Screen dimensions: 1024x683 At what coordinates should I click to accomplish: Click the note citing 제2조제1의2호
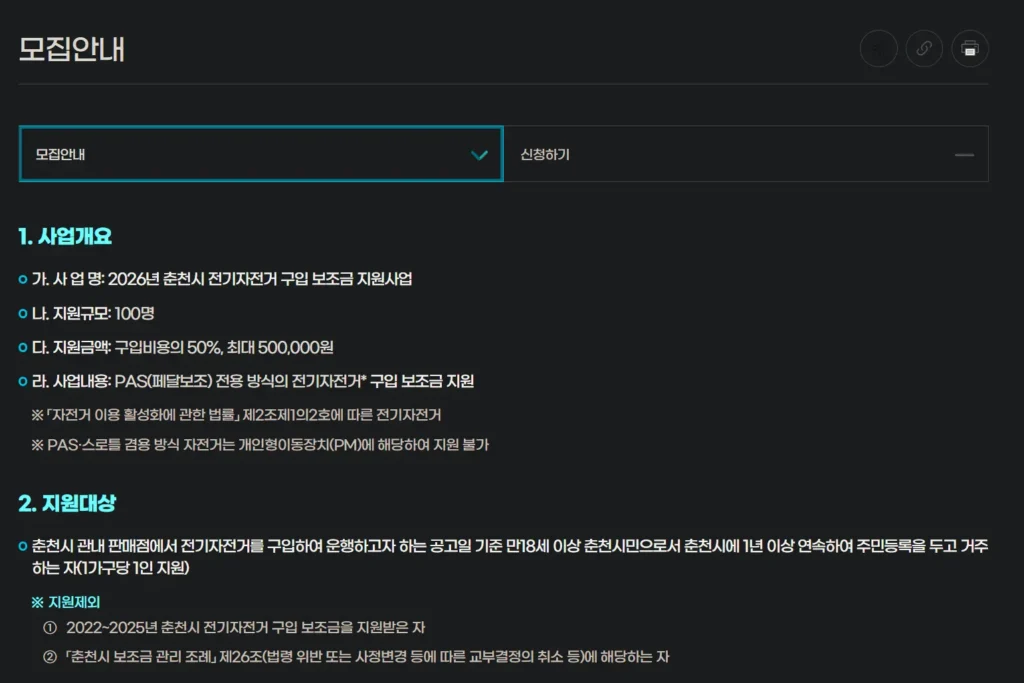point(236,415)
